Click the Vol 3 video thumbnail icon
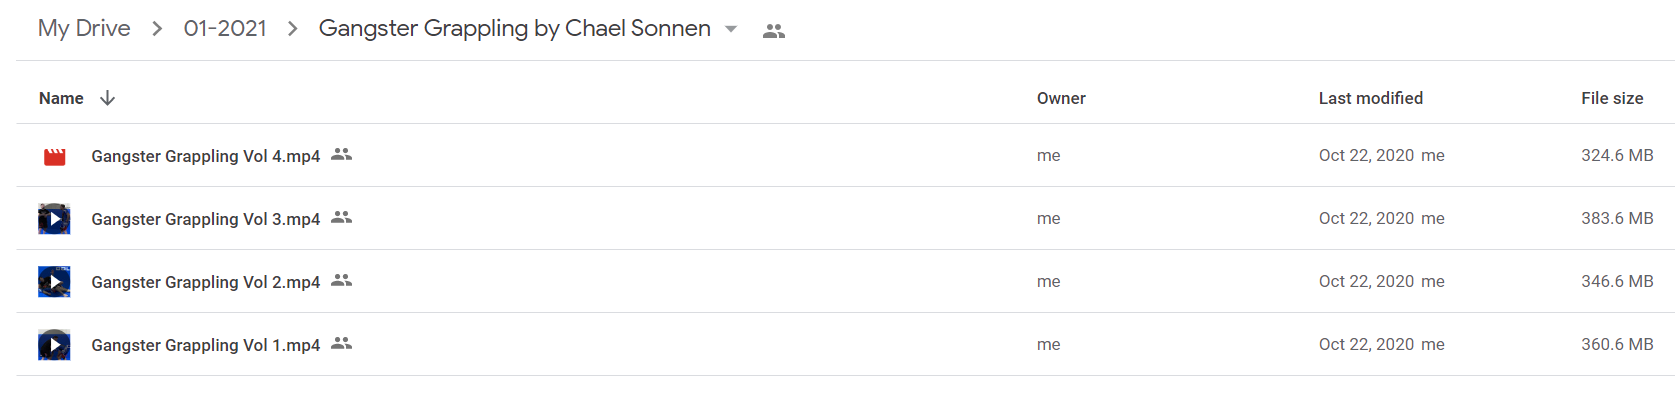 click(54, 219)
